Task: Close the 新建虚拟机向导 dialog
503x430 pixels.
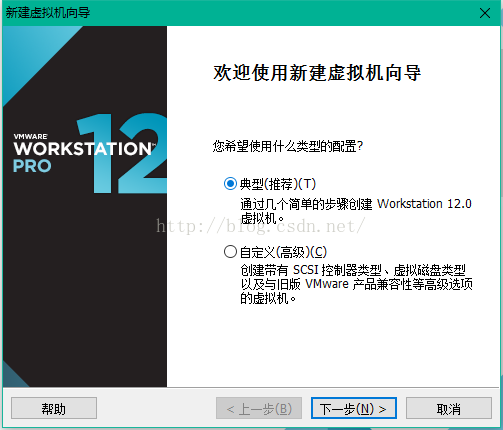Action: pos(485,13)
